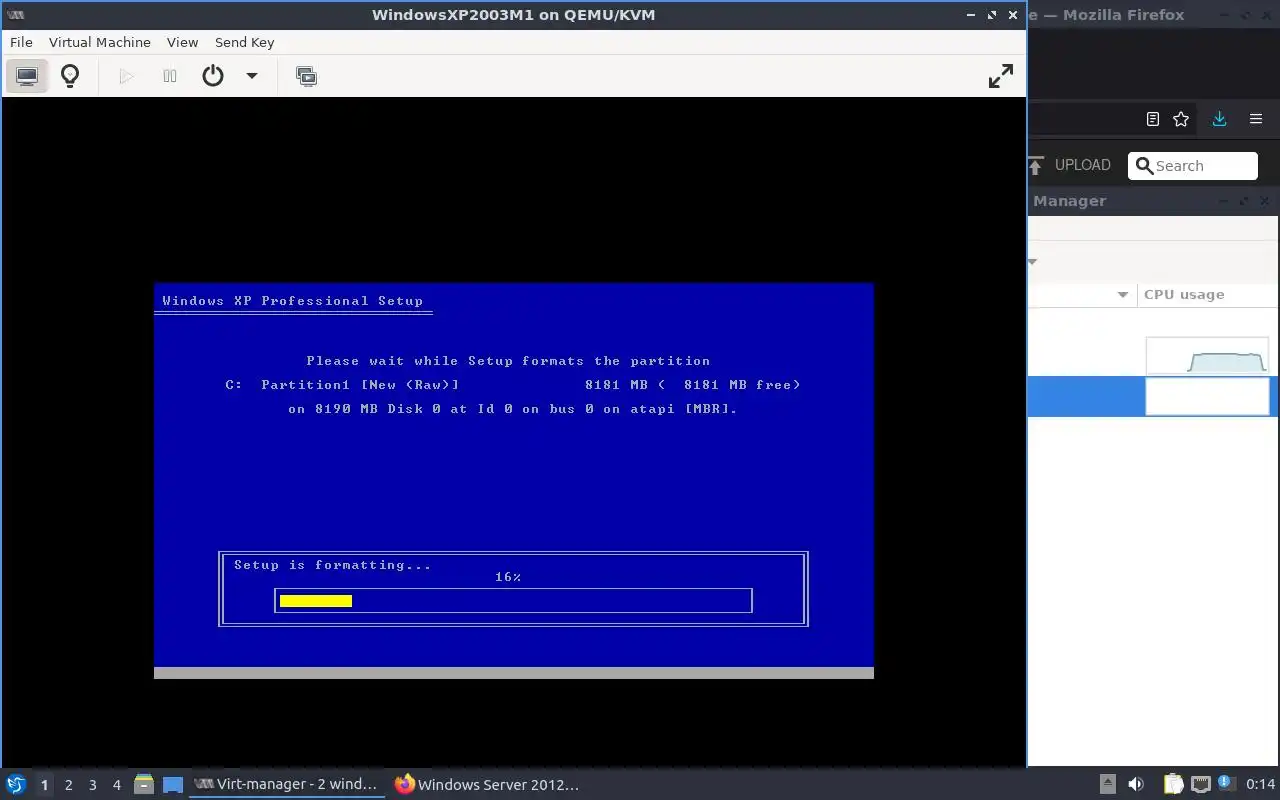This screenshot has width=1280, height=800.
Task: Switch to workspace 2
Action: [x=68, y=785]
